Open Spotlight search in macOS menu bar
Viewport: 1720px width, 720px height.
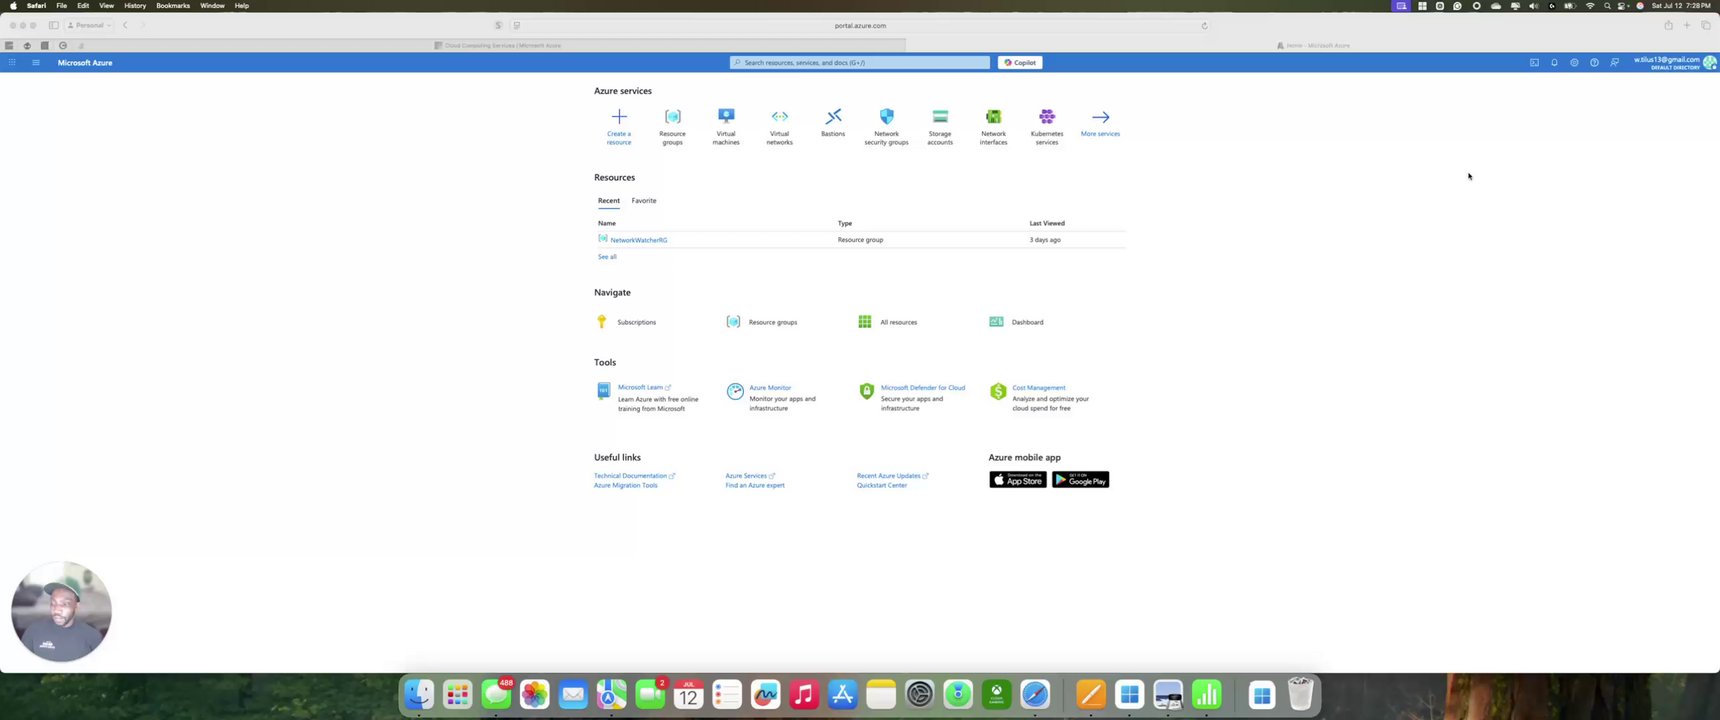click(1607, 5)
